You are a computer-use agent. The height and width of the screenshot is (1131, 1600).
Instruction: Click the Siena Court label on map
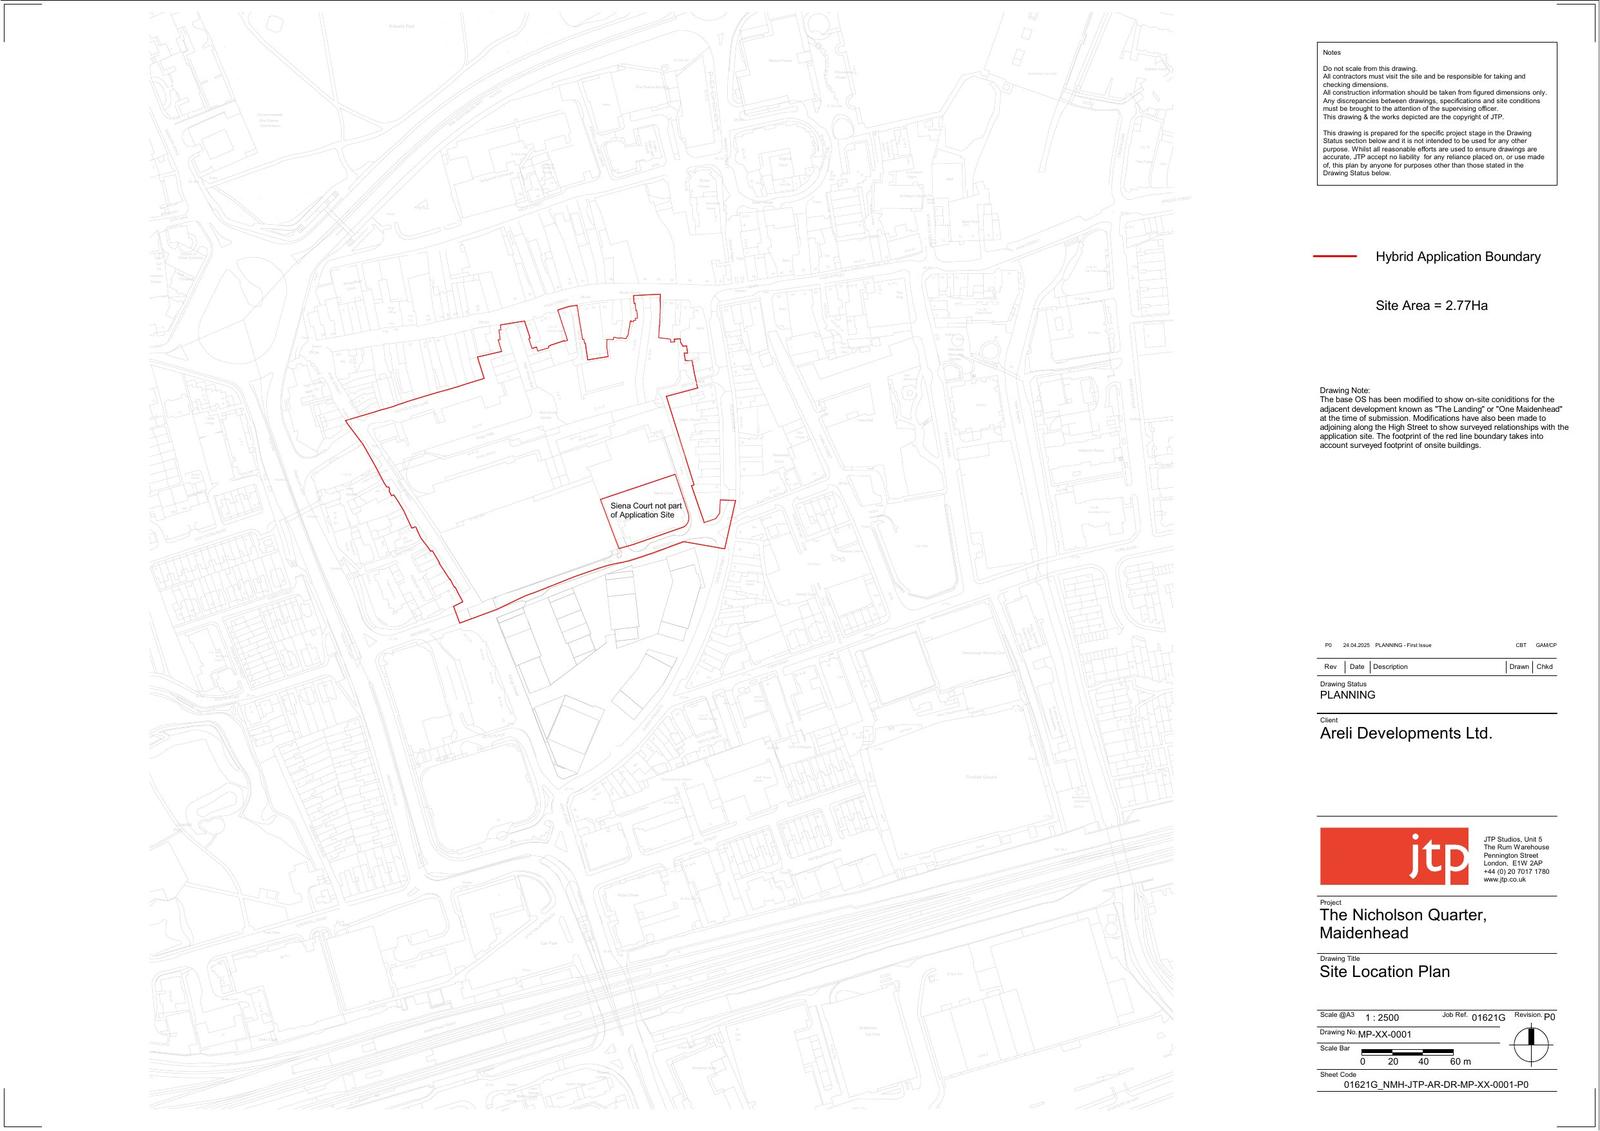click(646, 510)
